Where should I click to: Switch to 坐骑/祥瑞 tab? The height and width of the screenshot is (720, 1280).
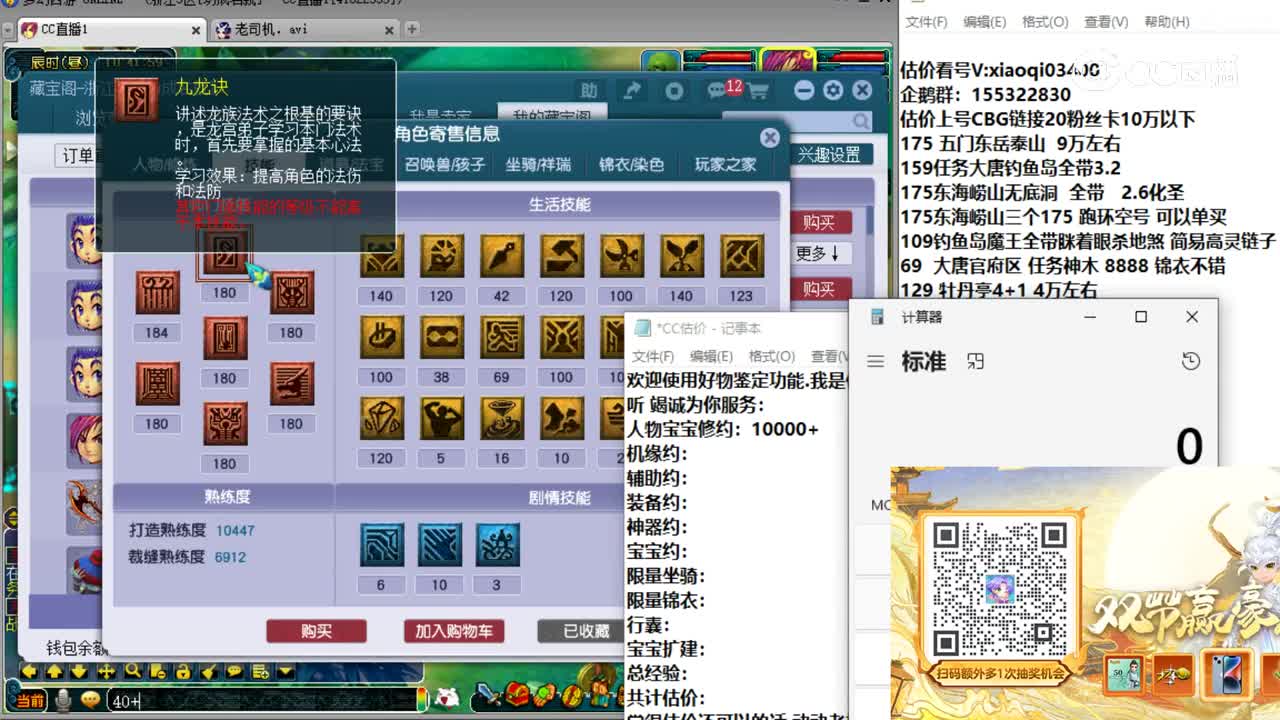538,164
